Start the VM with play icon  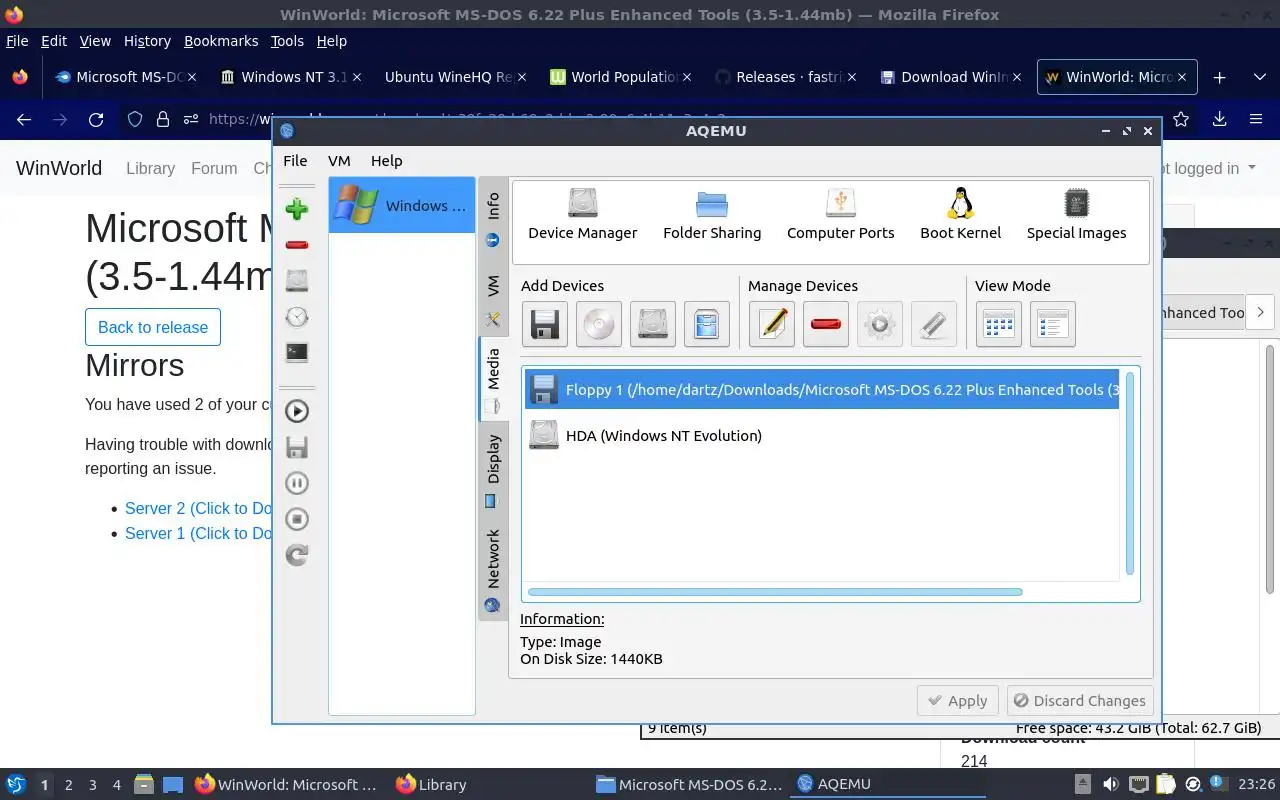click(x=296, y=411)
